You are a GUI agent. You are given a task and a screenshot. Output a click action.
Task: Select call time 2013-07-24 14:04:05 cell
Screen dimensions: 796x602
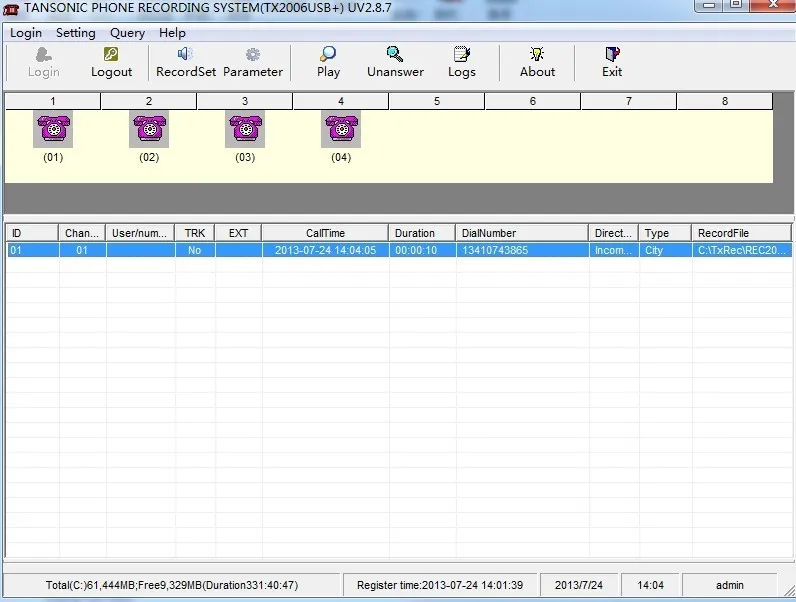point(325,250)
